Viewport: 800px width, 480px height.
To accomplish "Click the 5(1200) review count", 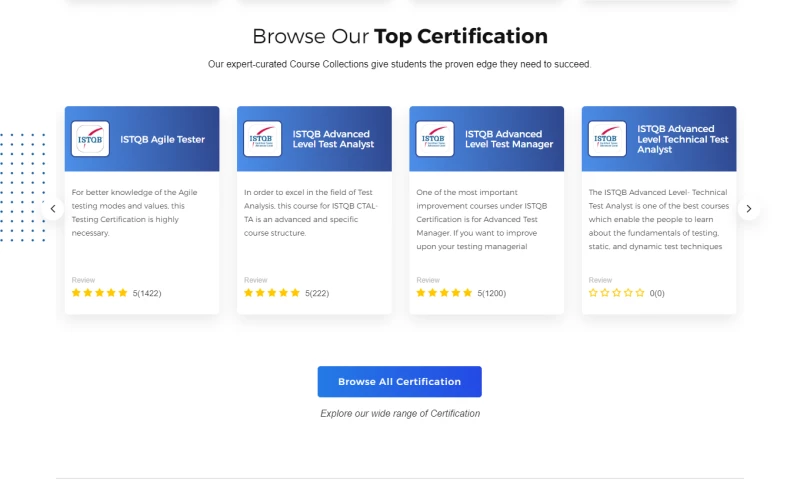I will 492,293.
